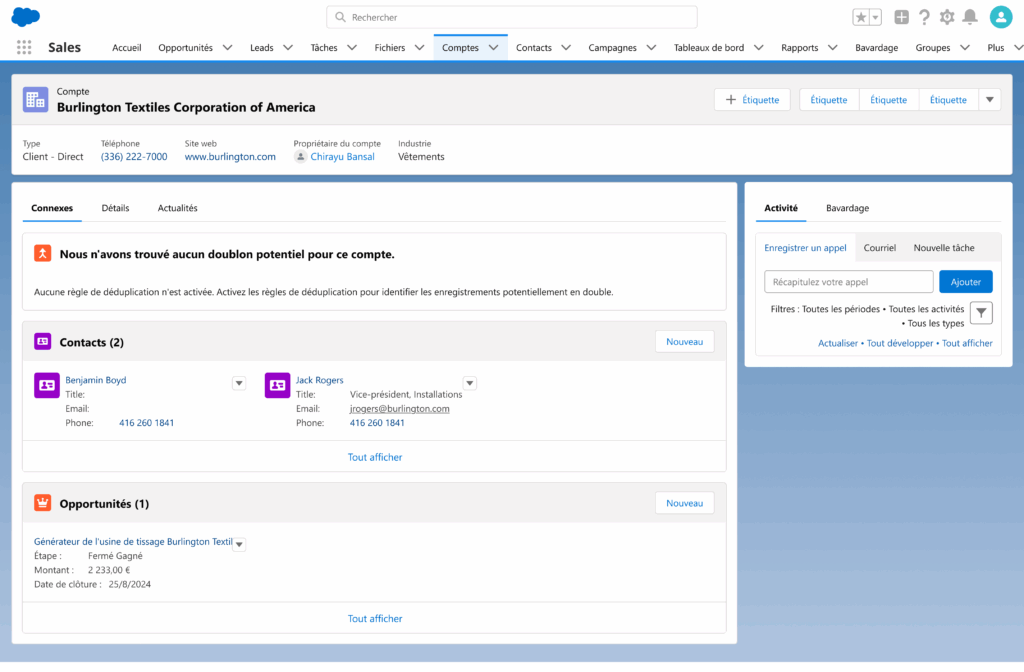
Task: Click the favorites star icon
Action: [861, 18]
